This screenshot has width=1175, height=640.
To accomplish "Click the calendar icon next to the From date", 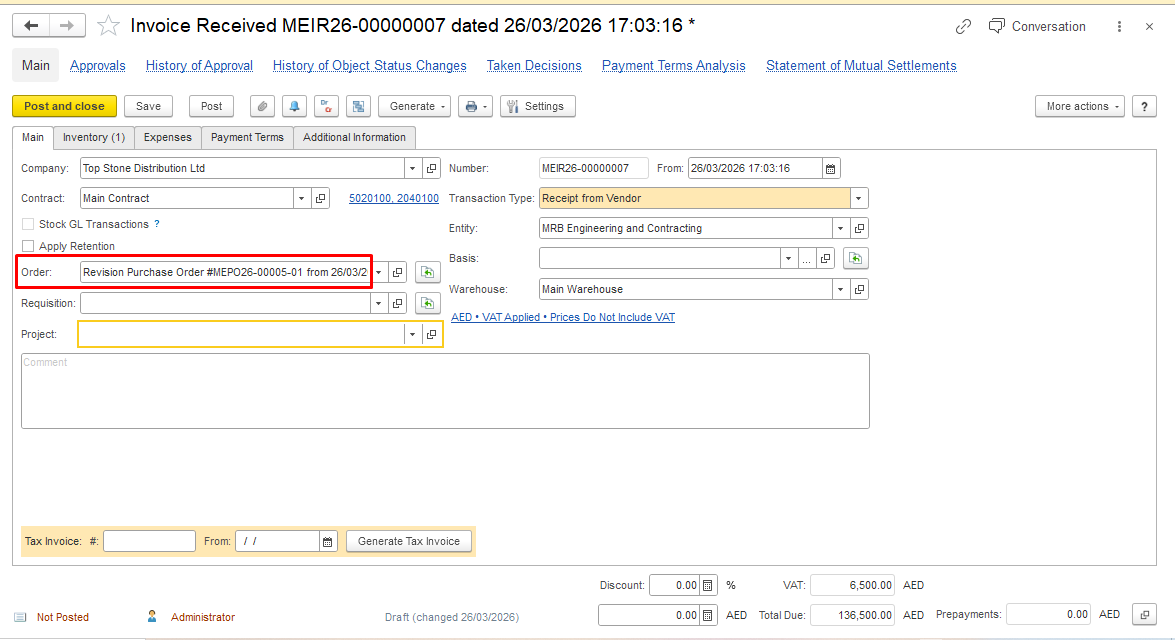I will (831, 168).
